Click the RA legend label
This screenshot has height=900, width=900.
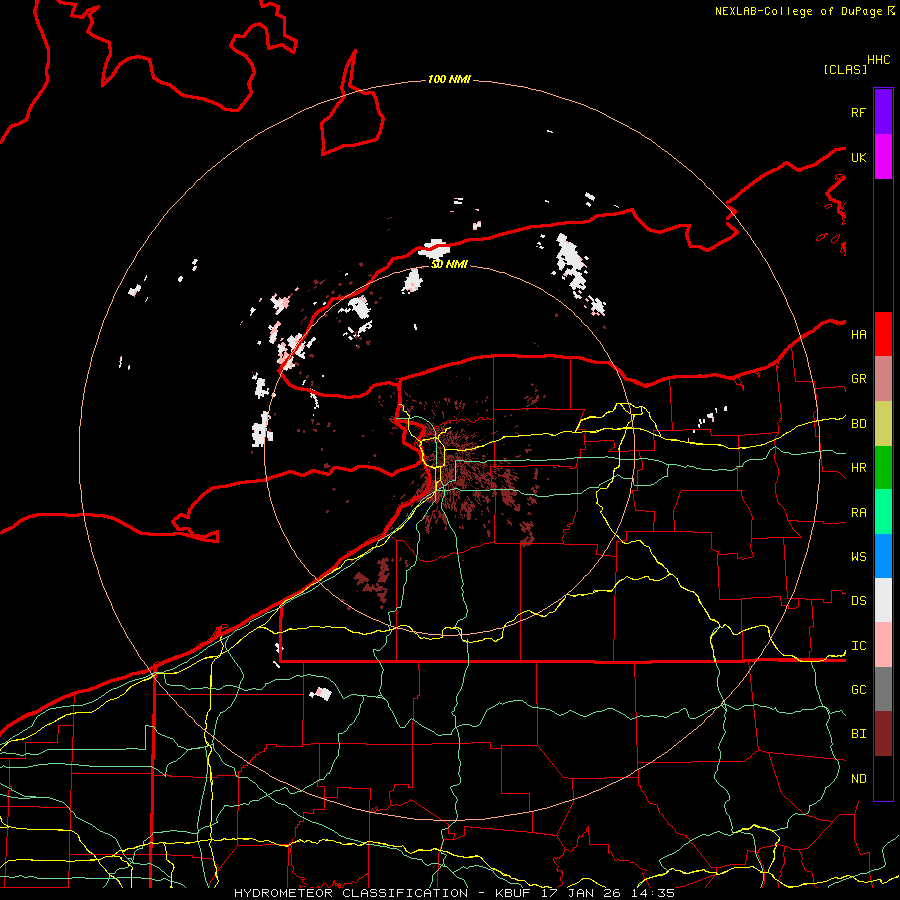click(x=858, y=513)
